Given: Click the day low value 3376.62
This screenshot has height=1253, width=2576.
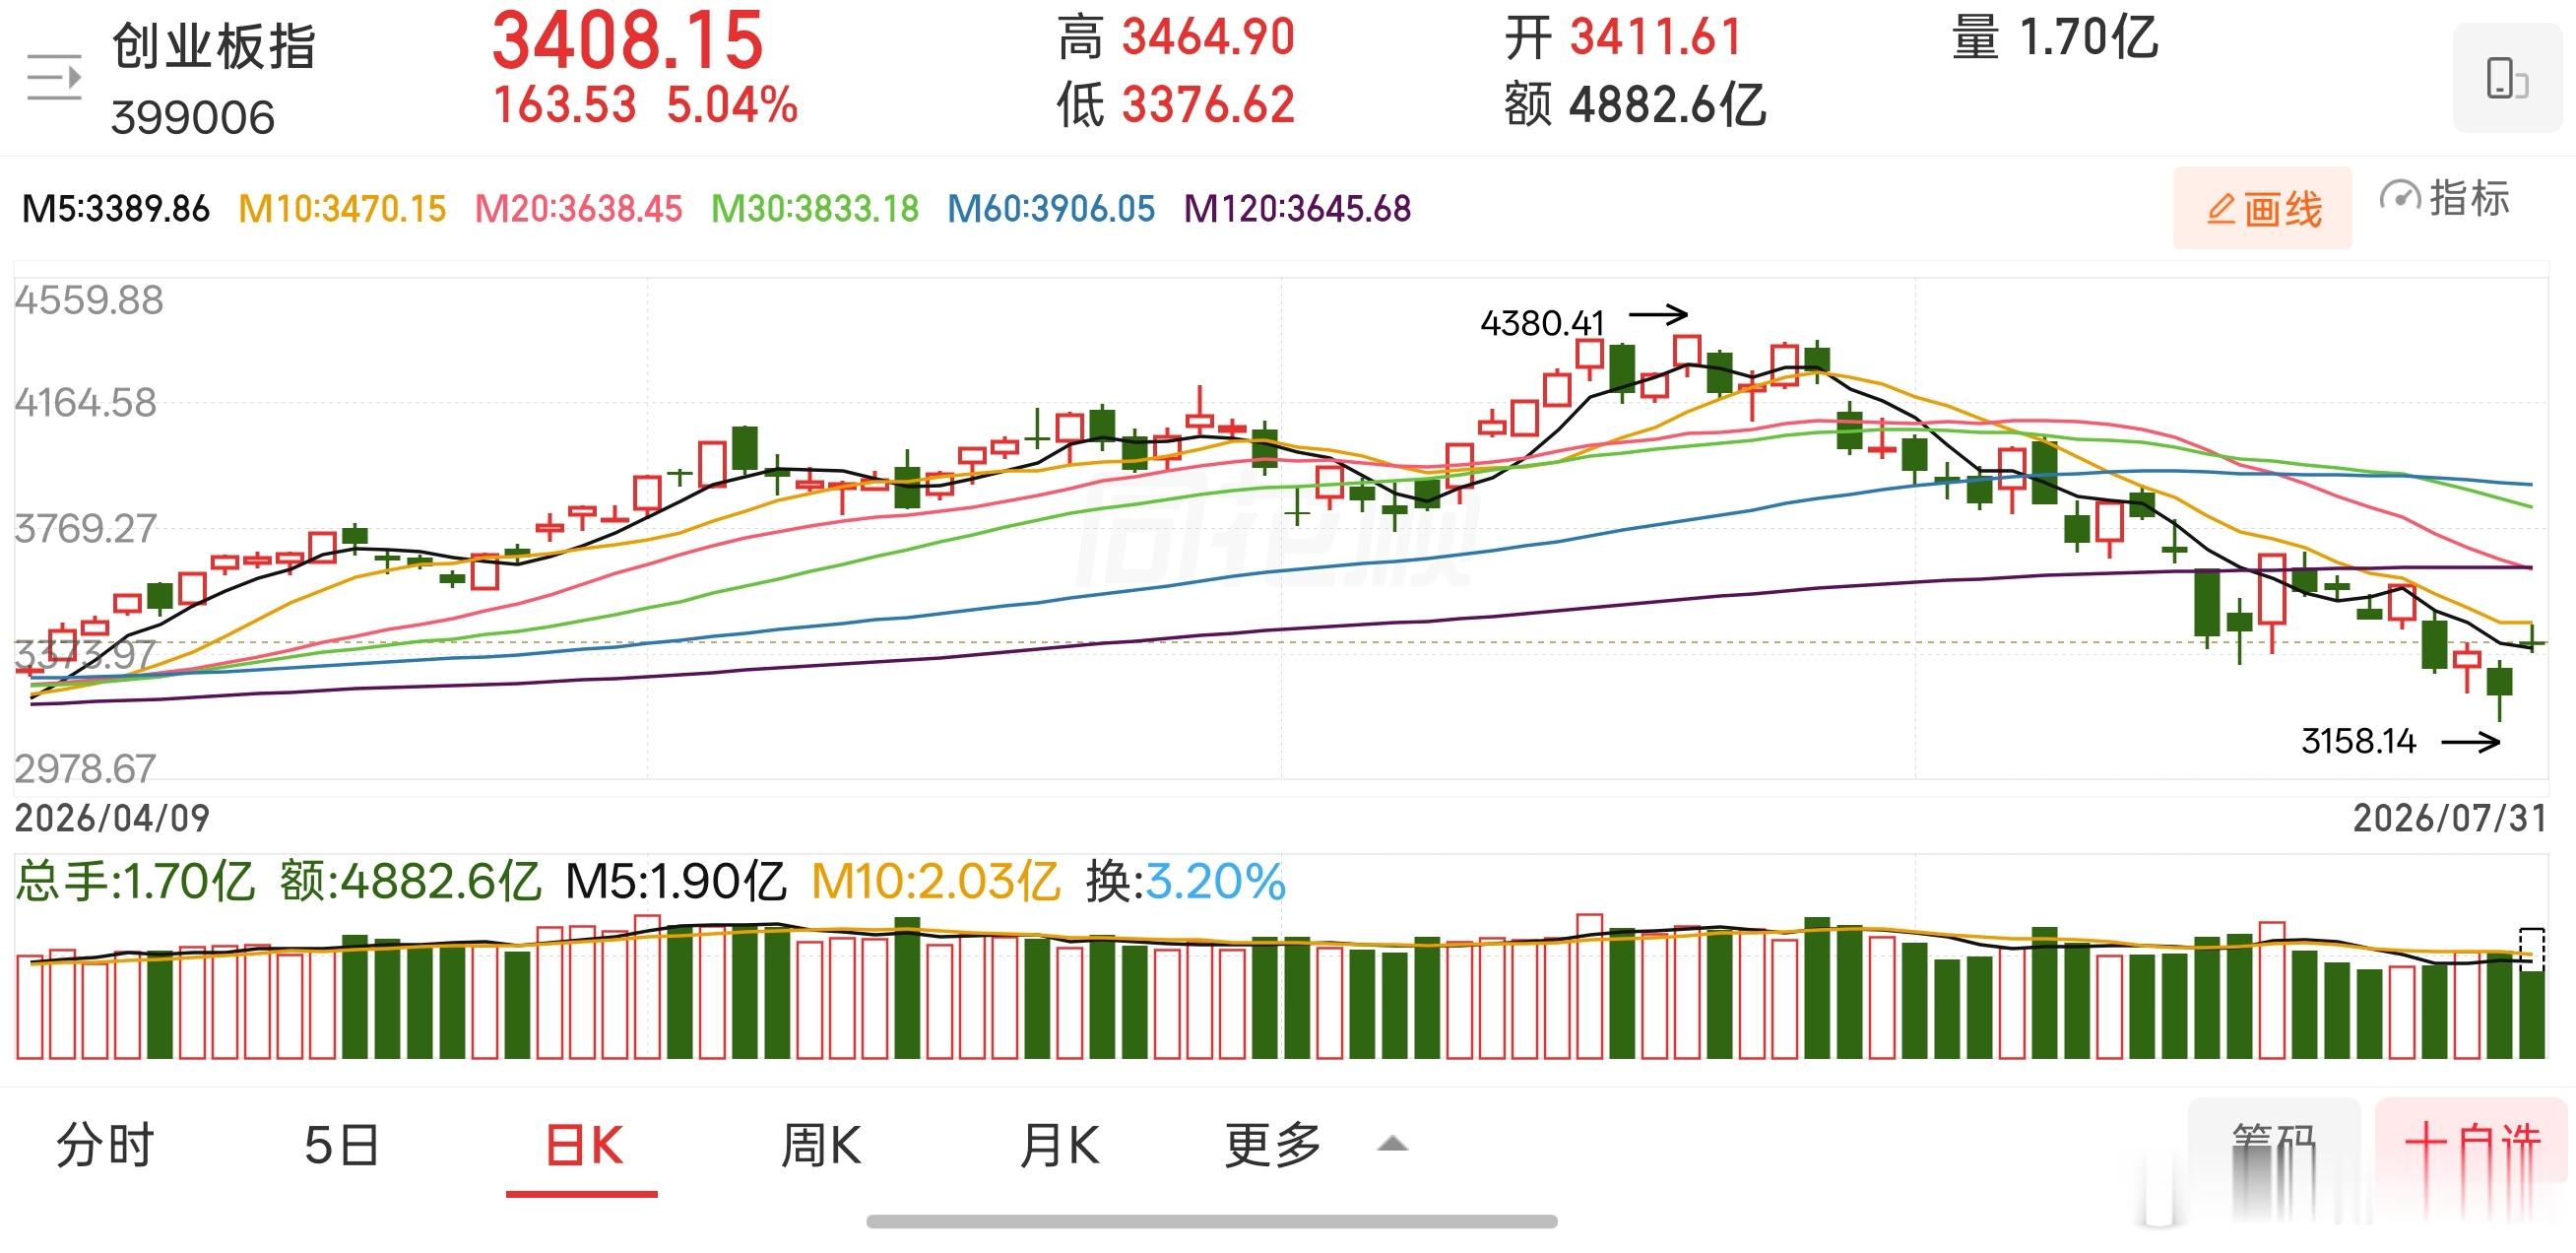Looking at the screenshot, I should click(1208, 105).
